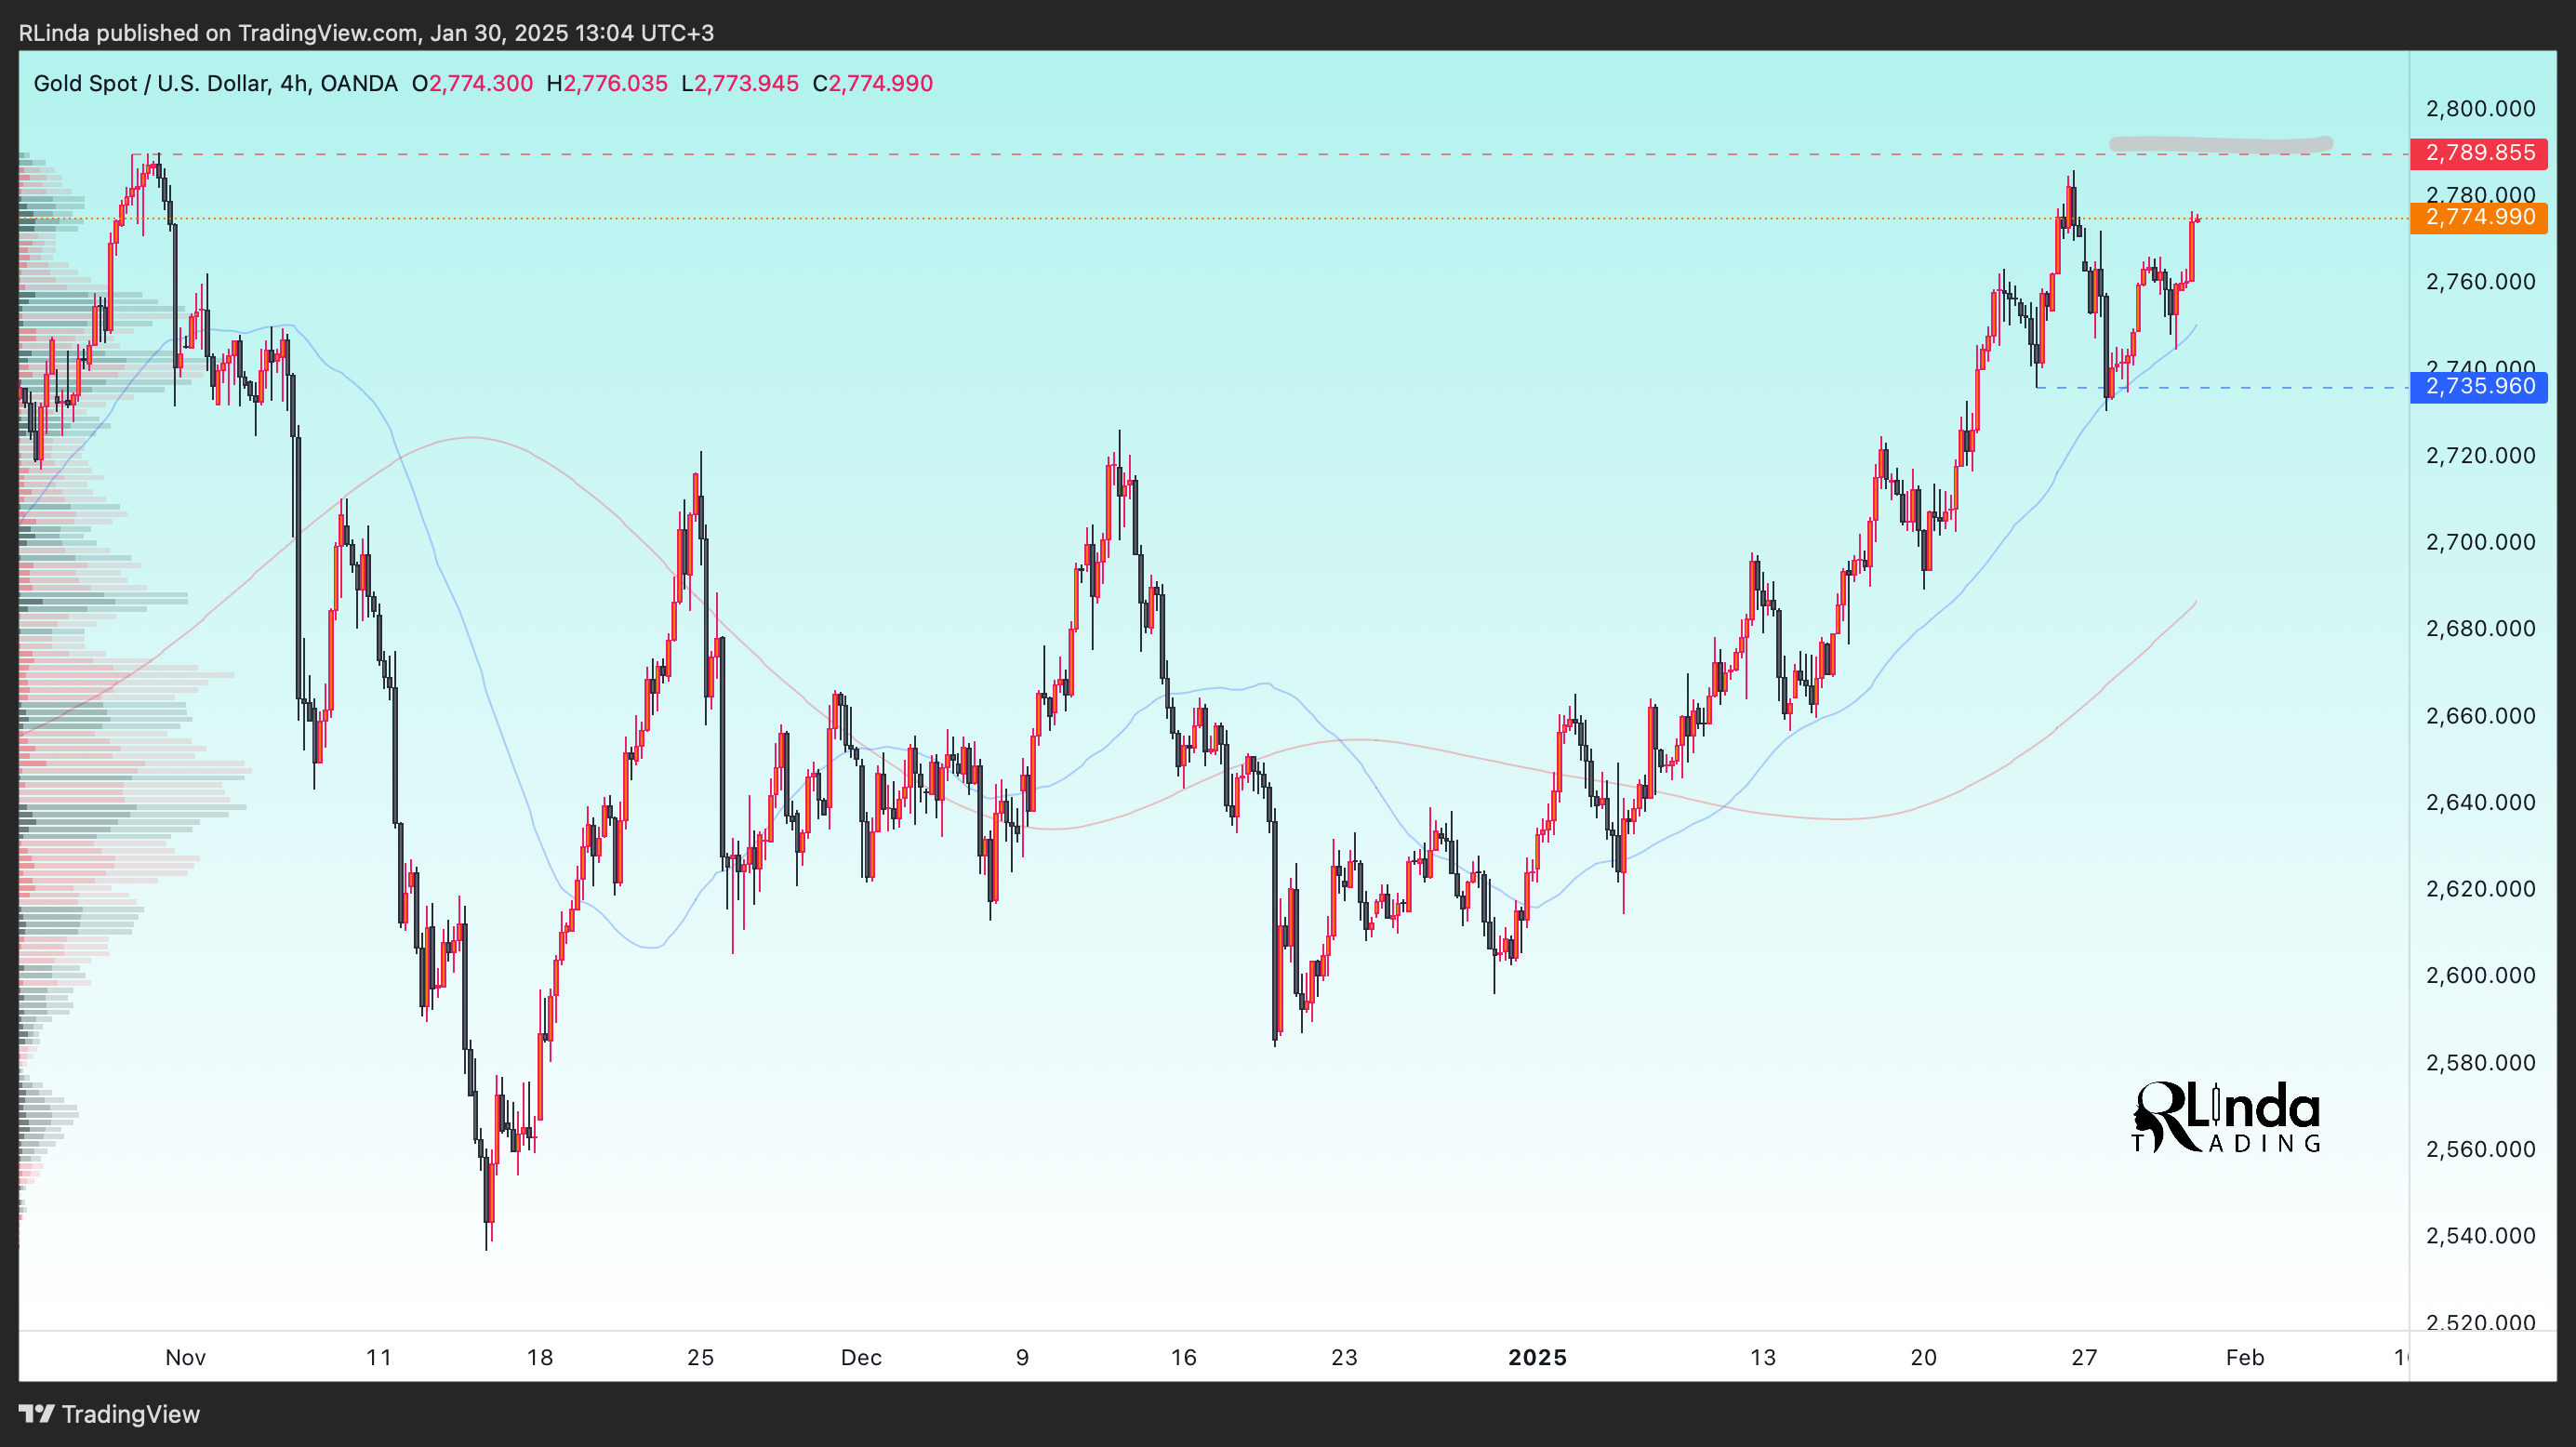
Task: Click the 2,720.000 price axis label
Action: click(2480, 455)
